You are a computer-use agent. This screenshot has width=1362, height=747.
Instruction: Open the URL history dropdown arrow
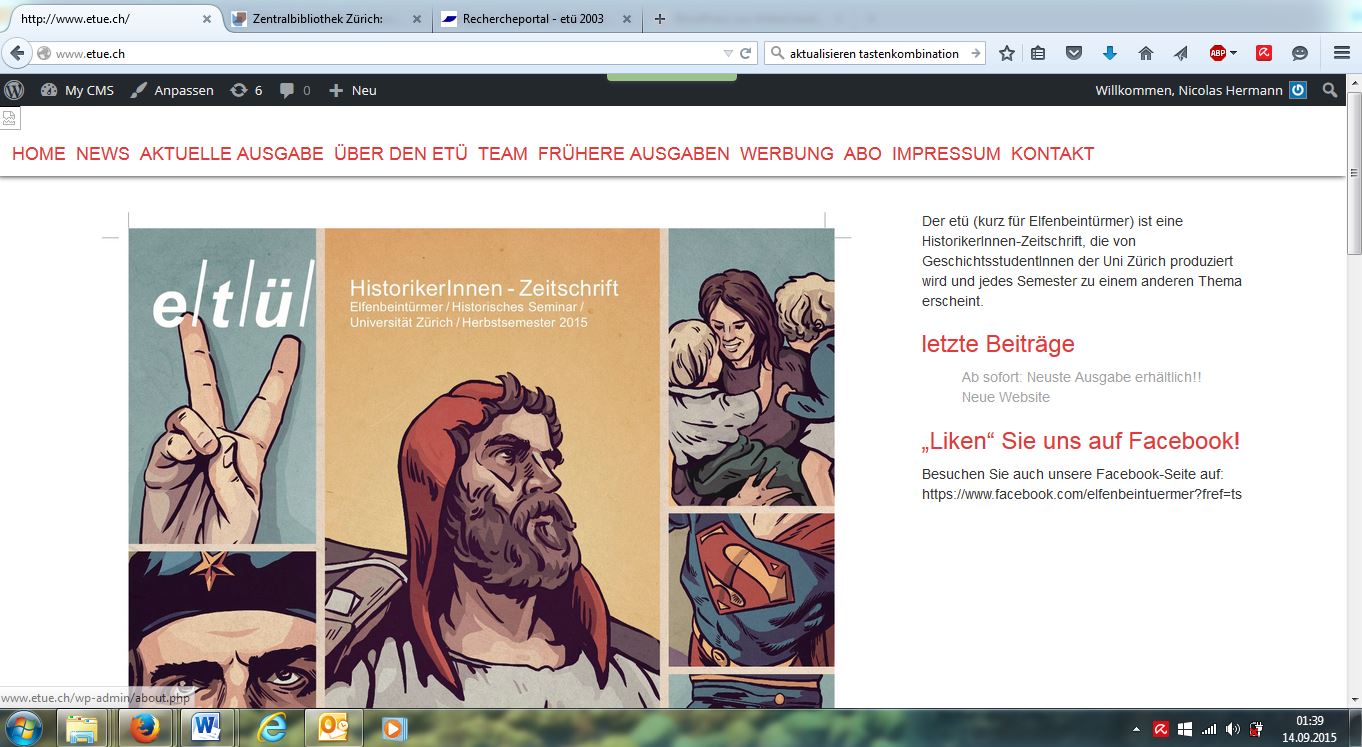pyautogui.click(x=728, y=54)
